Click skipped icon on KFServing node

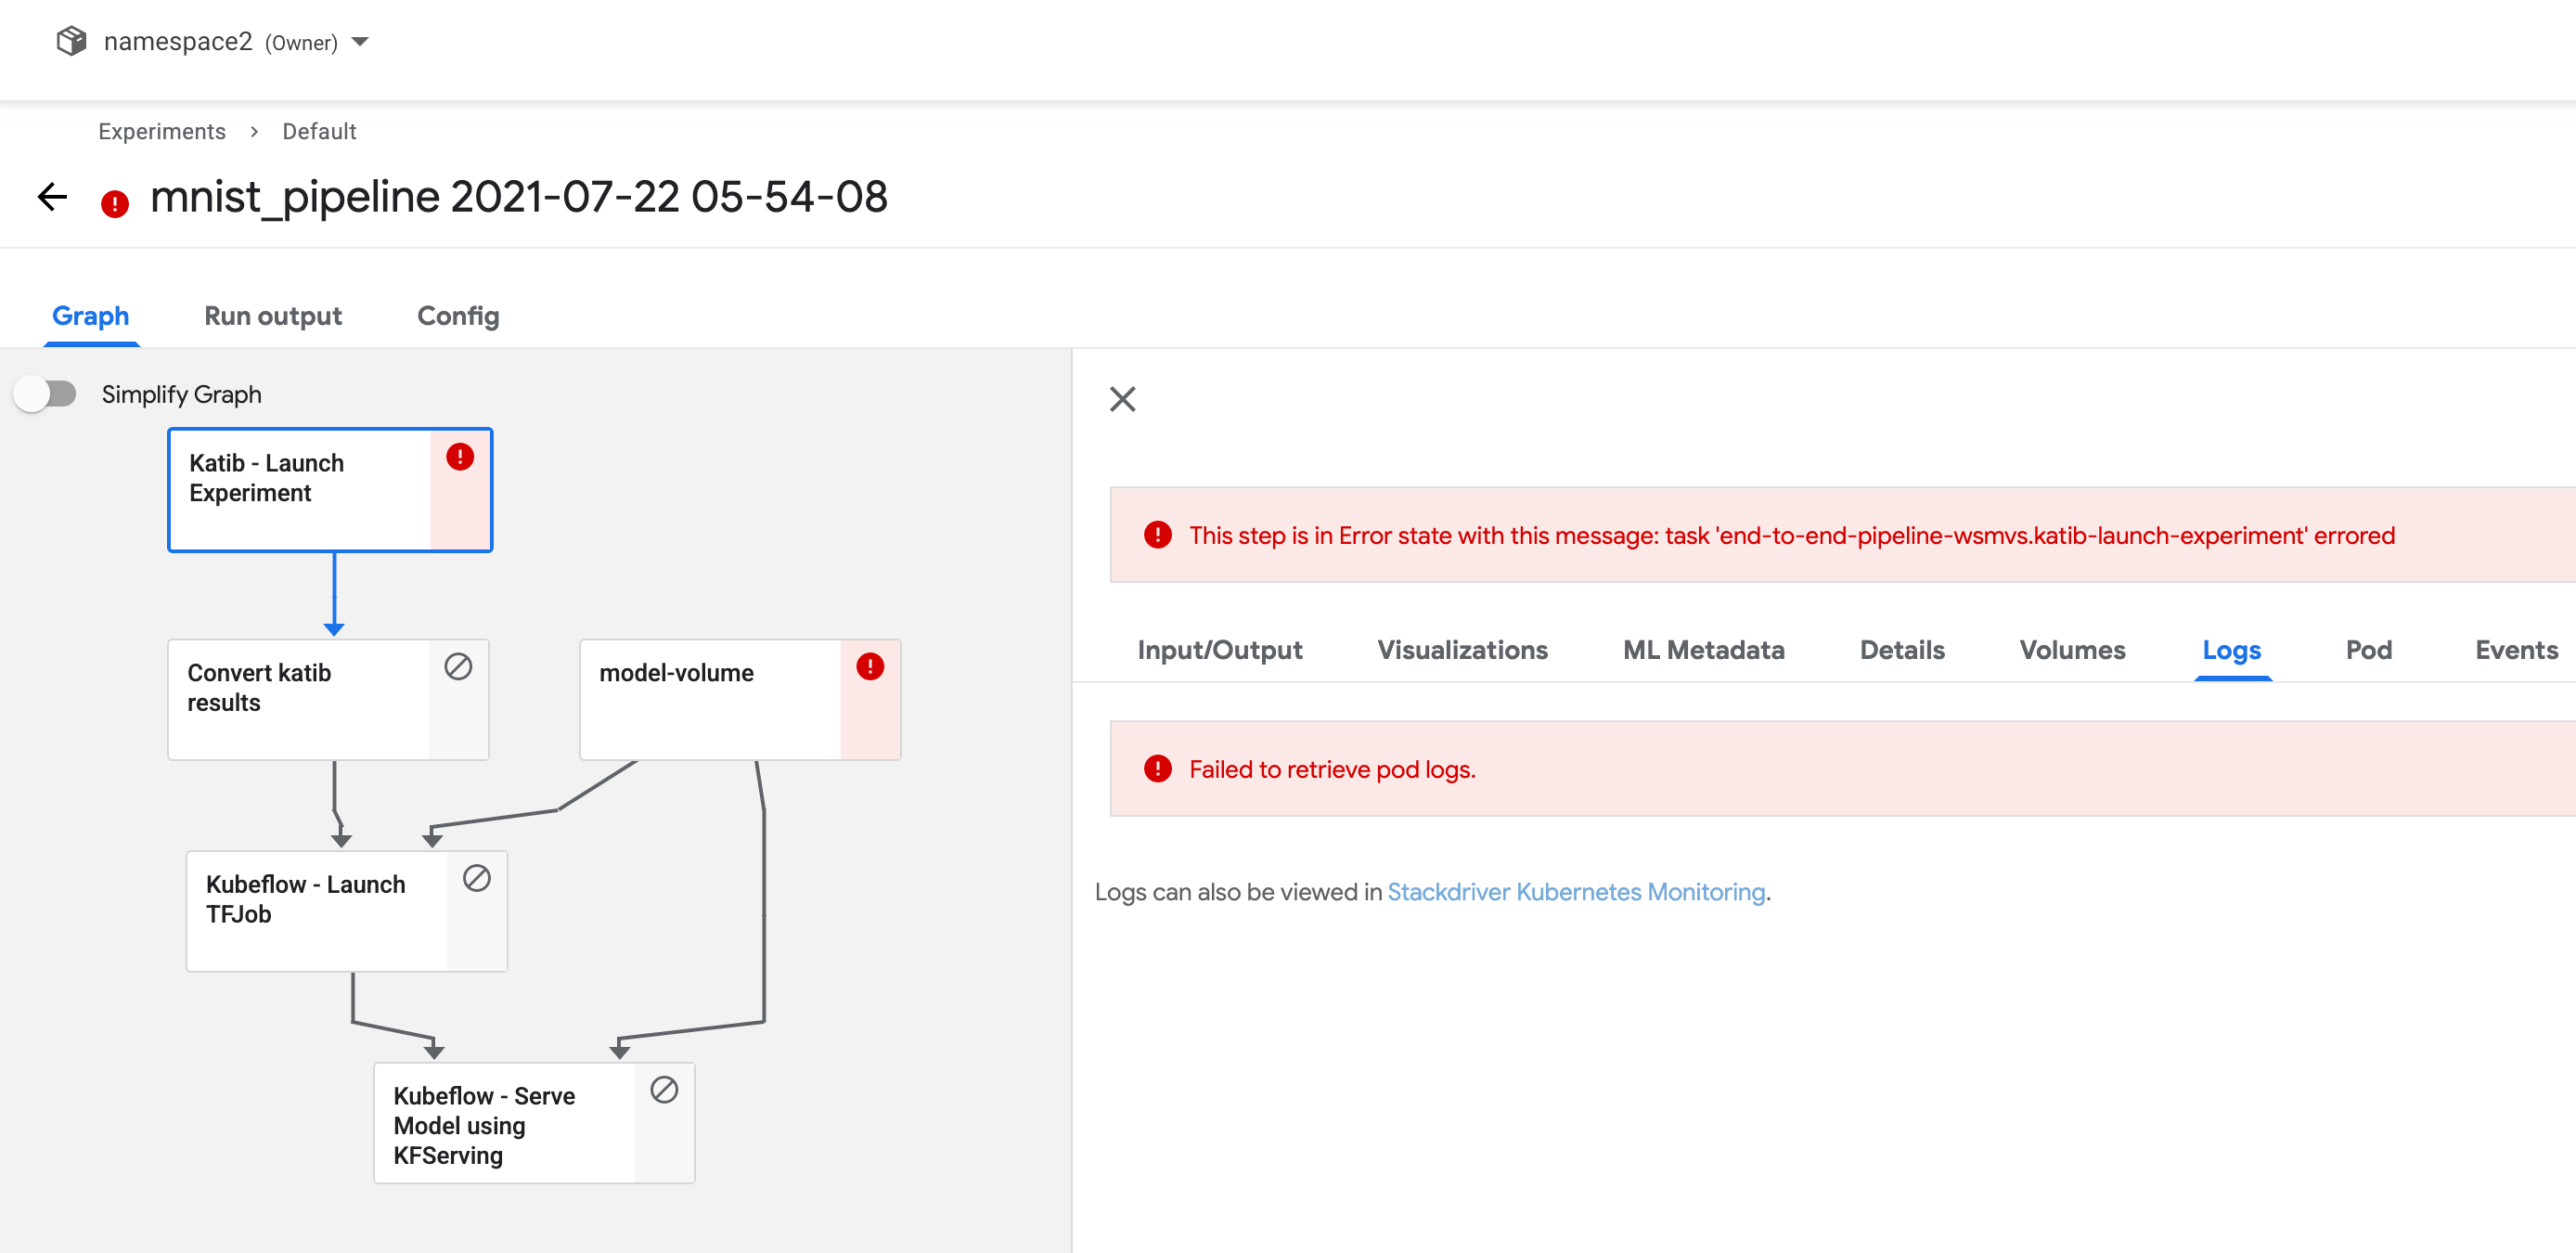[x=664, y=1090]
